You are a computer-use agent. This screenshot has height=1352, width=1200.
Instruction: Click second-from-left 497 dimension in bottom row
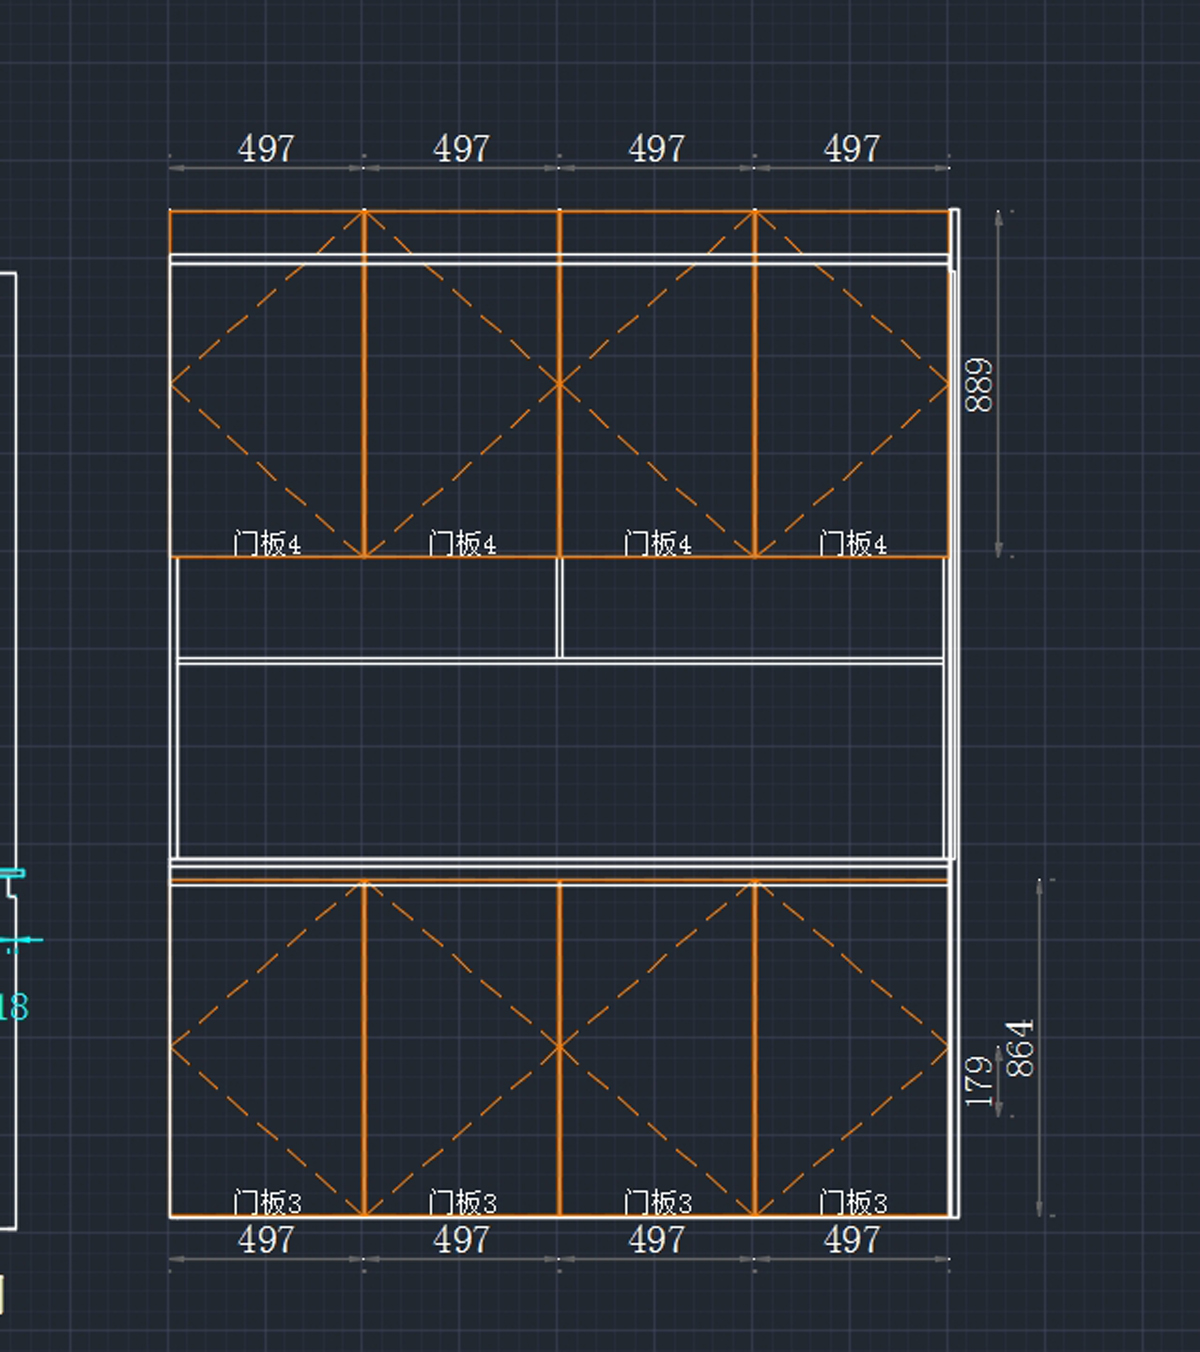point(461,1240)
